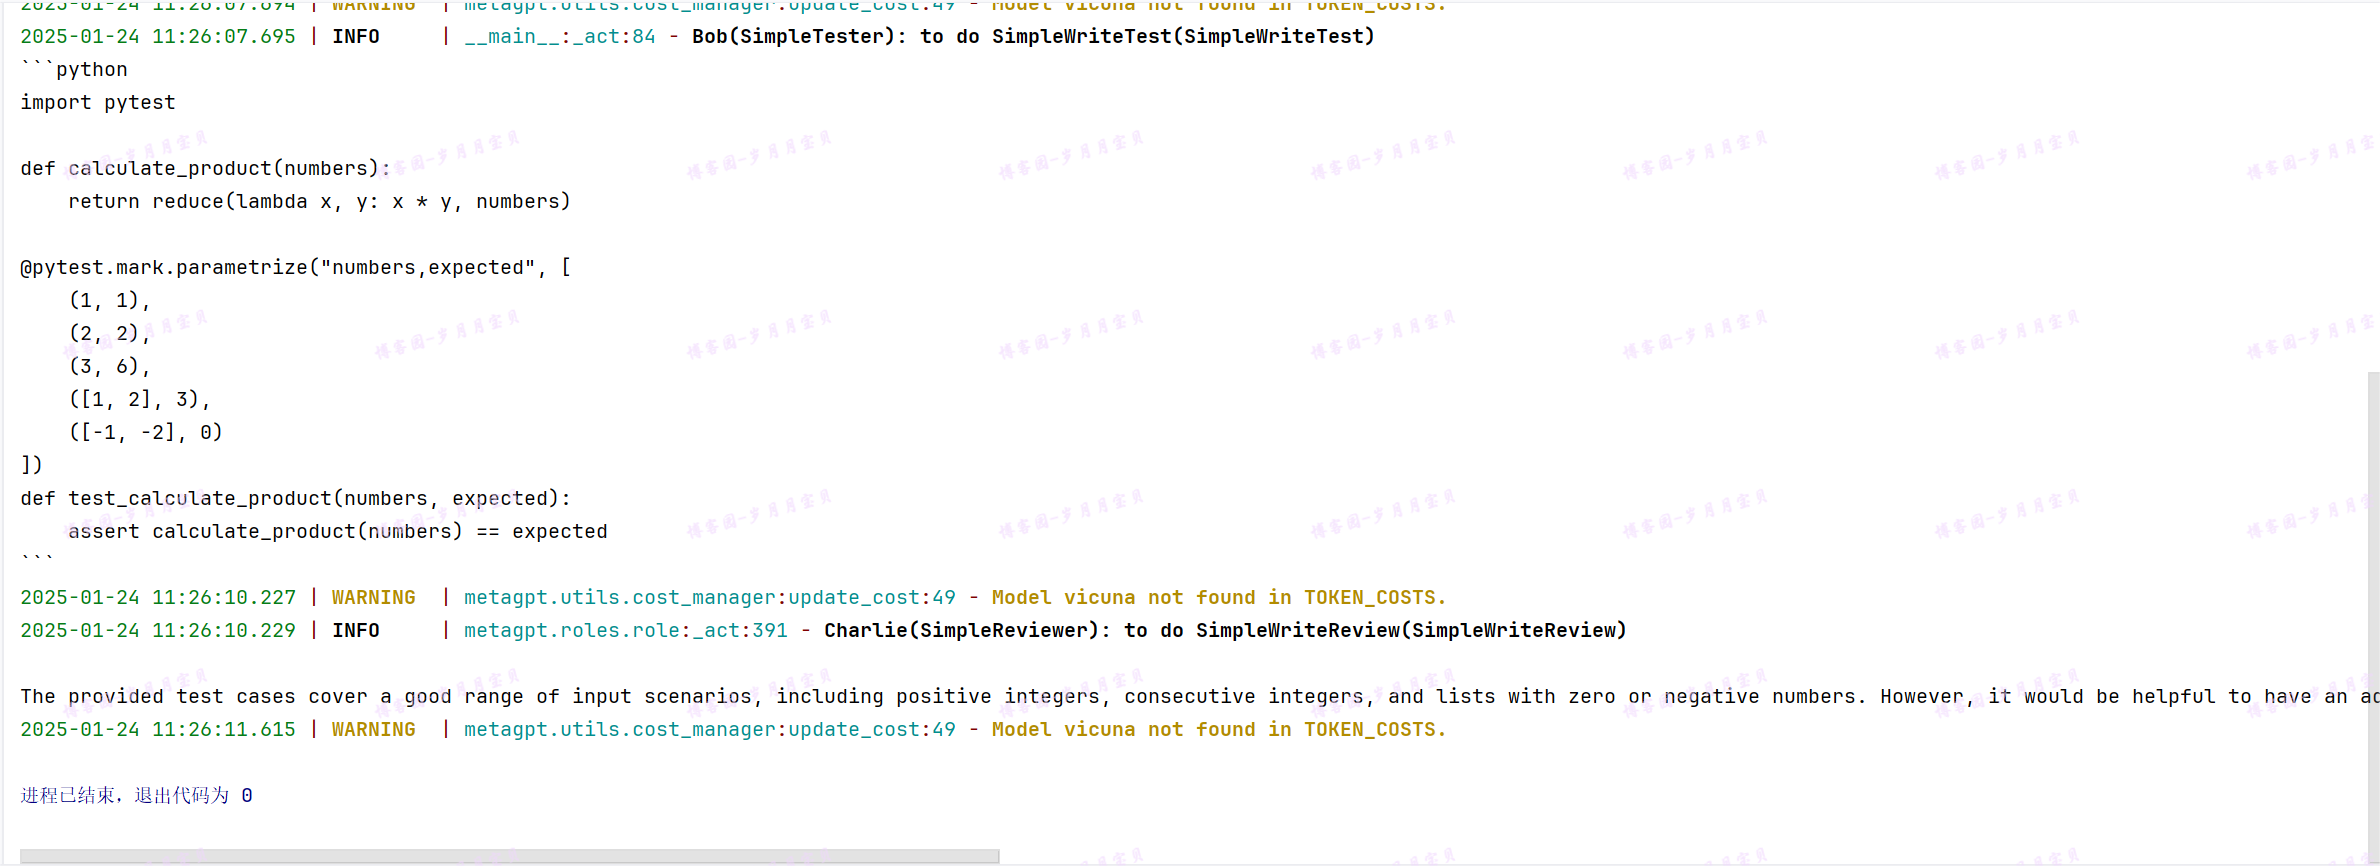Click the WARNING label at 11:26:10.227
Screen dimensions: 2380x866
coord(373,597)
